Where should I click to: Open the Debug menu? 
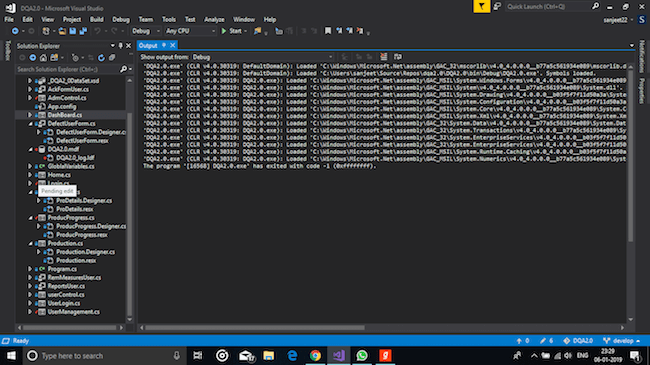tap(121, 19)
